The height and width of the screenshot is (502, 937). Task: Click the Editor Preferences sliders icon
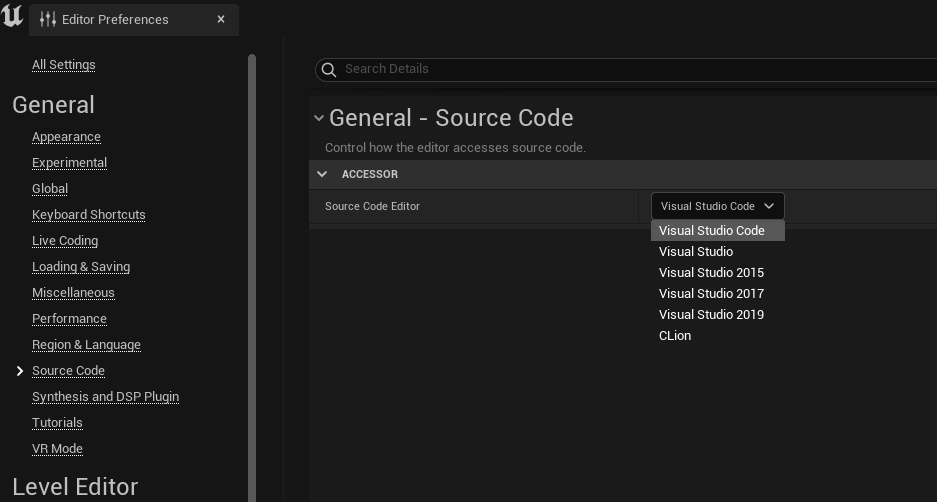48,20
